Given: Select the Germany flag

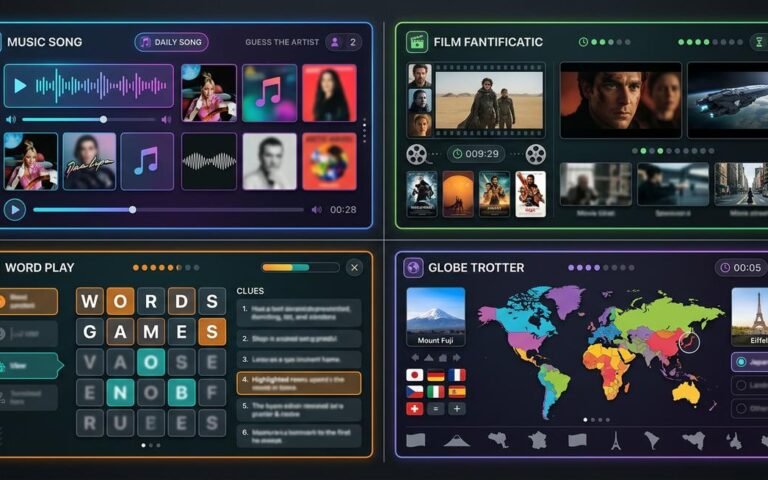Looking at the screenshot, I should pos(436,375).
